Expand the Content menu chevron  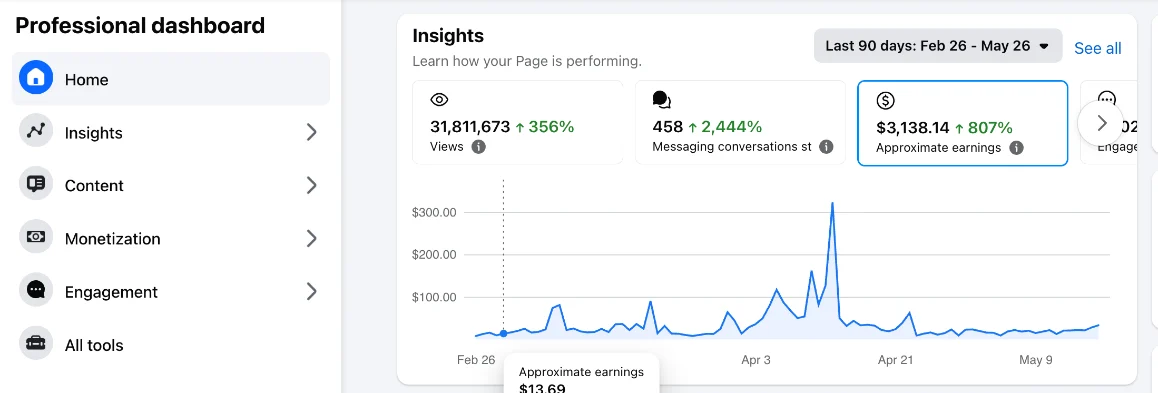point(312,185)
